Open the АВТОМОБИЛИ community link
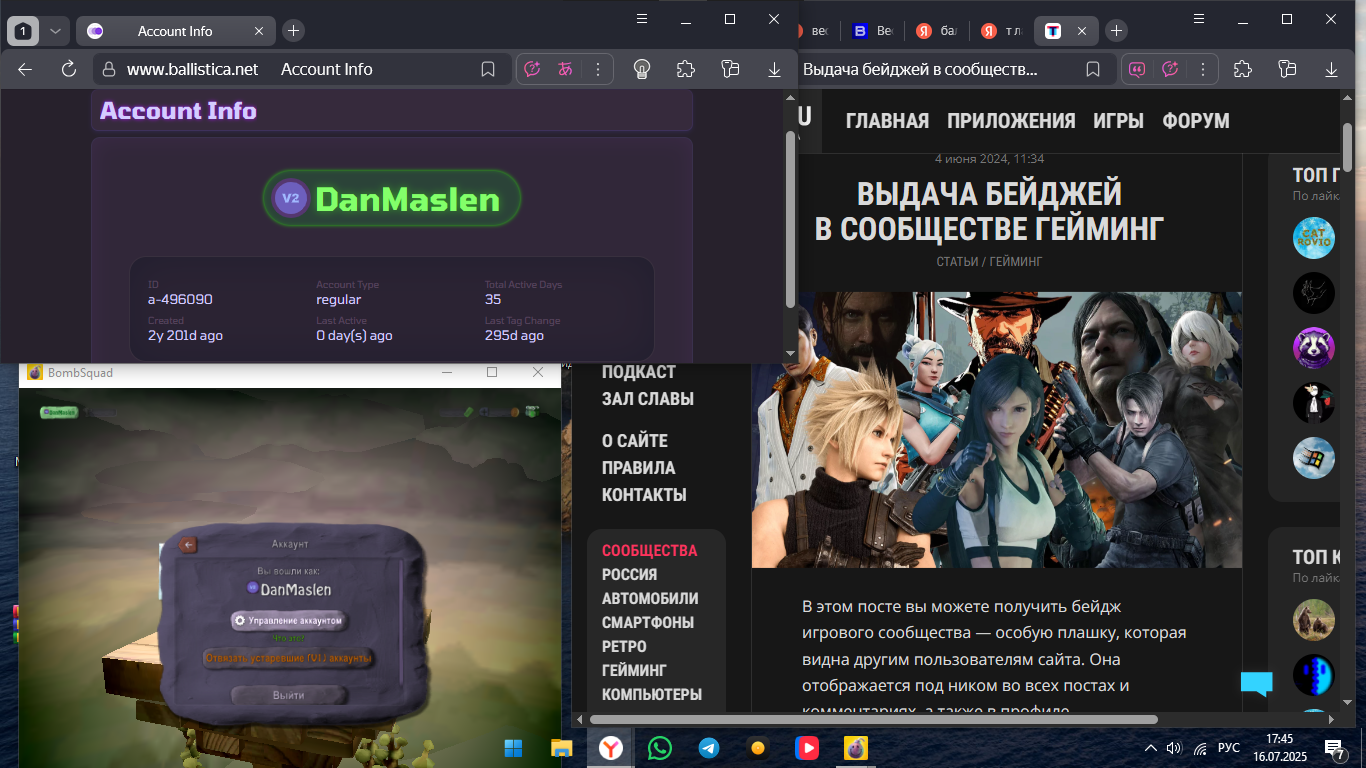 click(650, 598)
